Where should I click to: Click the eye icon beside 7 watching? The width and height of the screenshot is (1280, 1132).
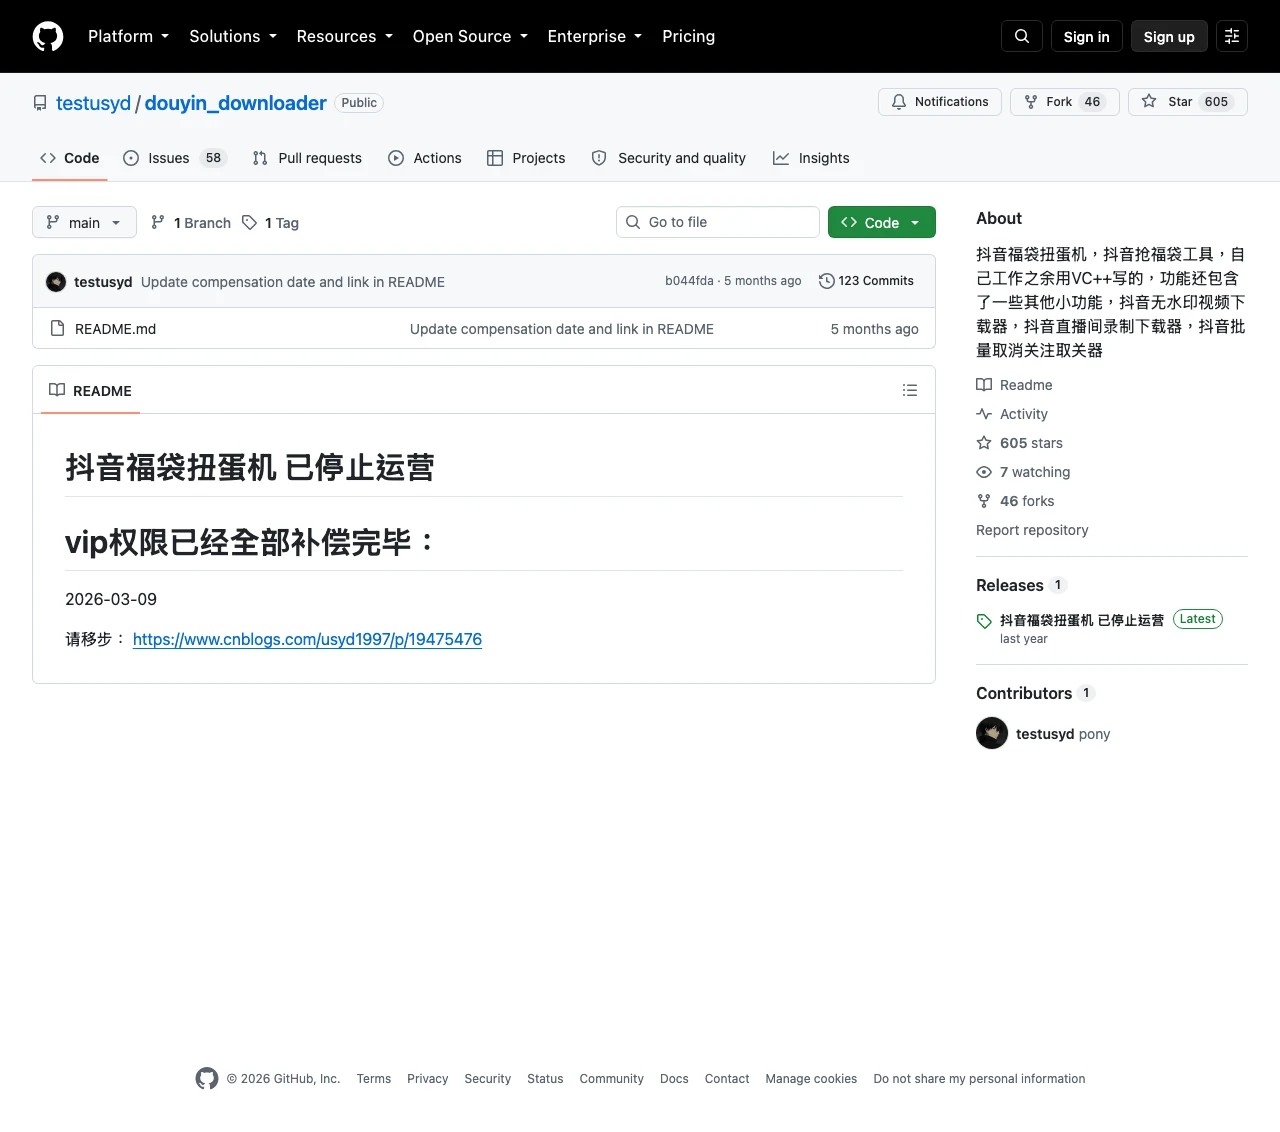pyautogui.click(x=984, y=472)
